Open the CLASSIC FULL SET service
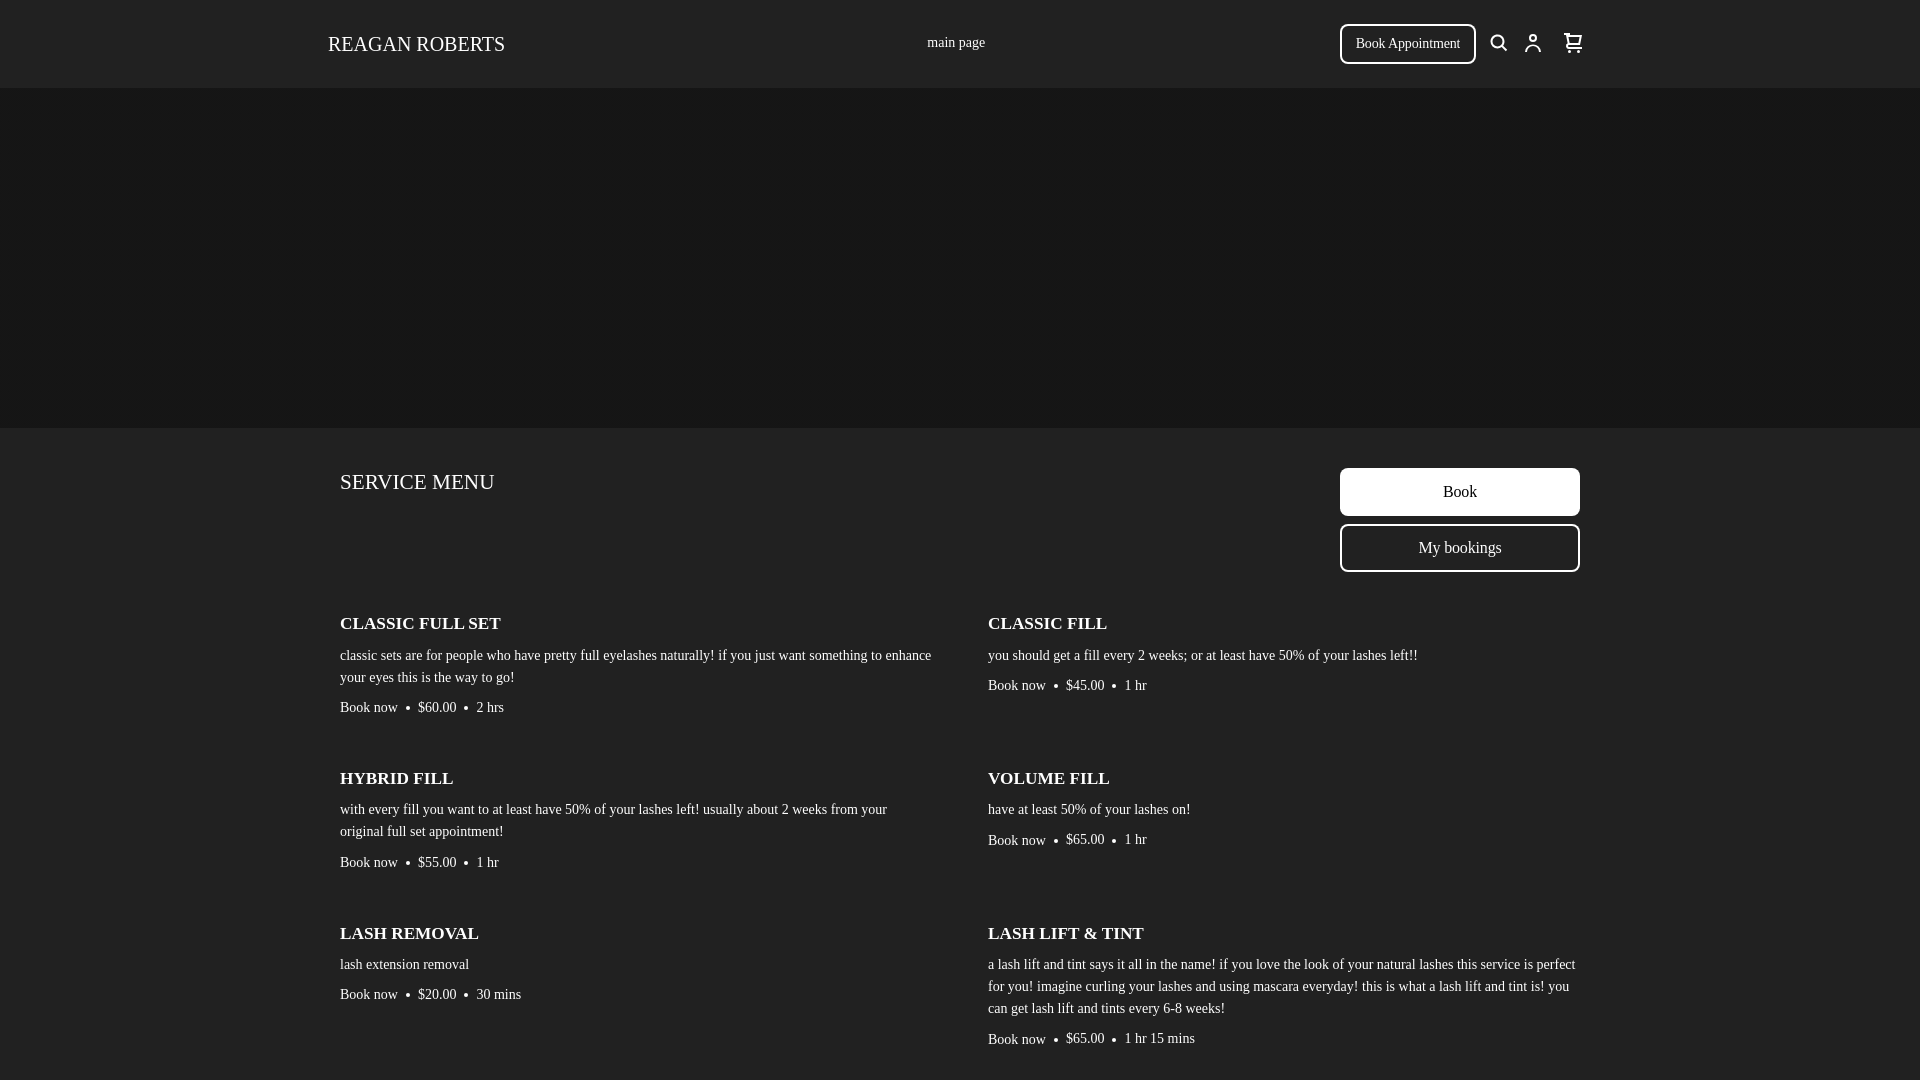Image resolution: width=1920 pixels, height=1080 pixels. [x=420, y=624]
